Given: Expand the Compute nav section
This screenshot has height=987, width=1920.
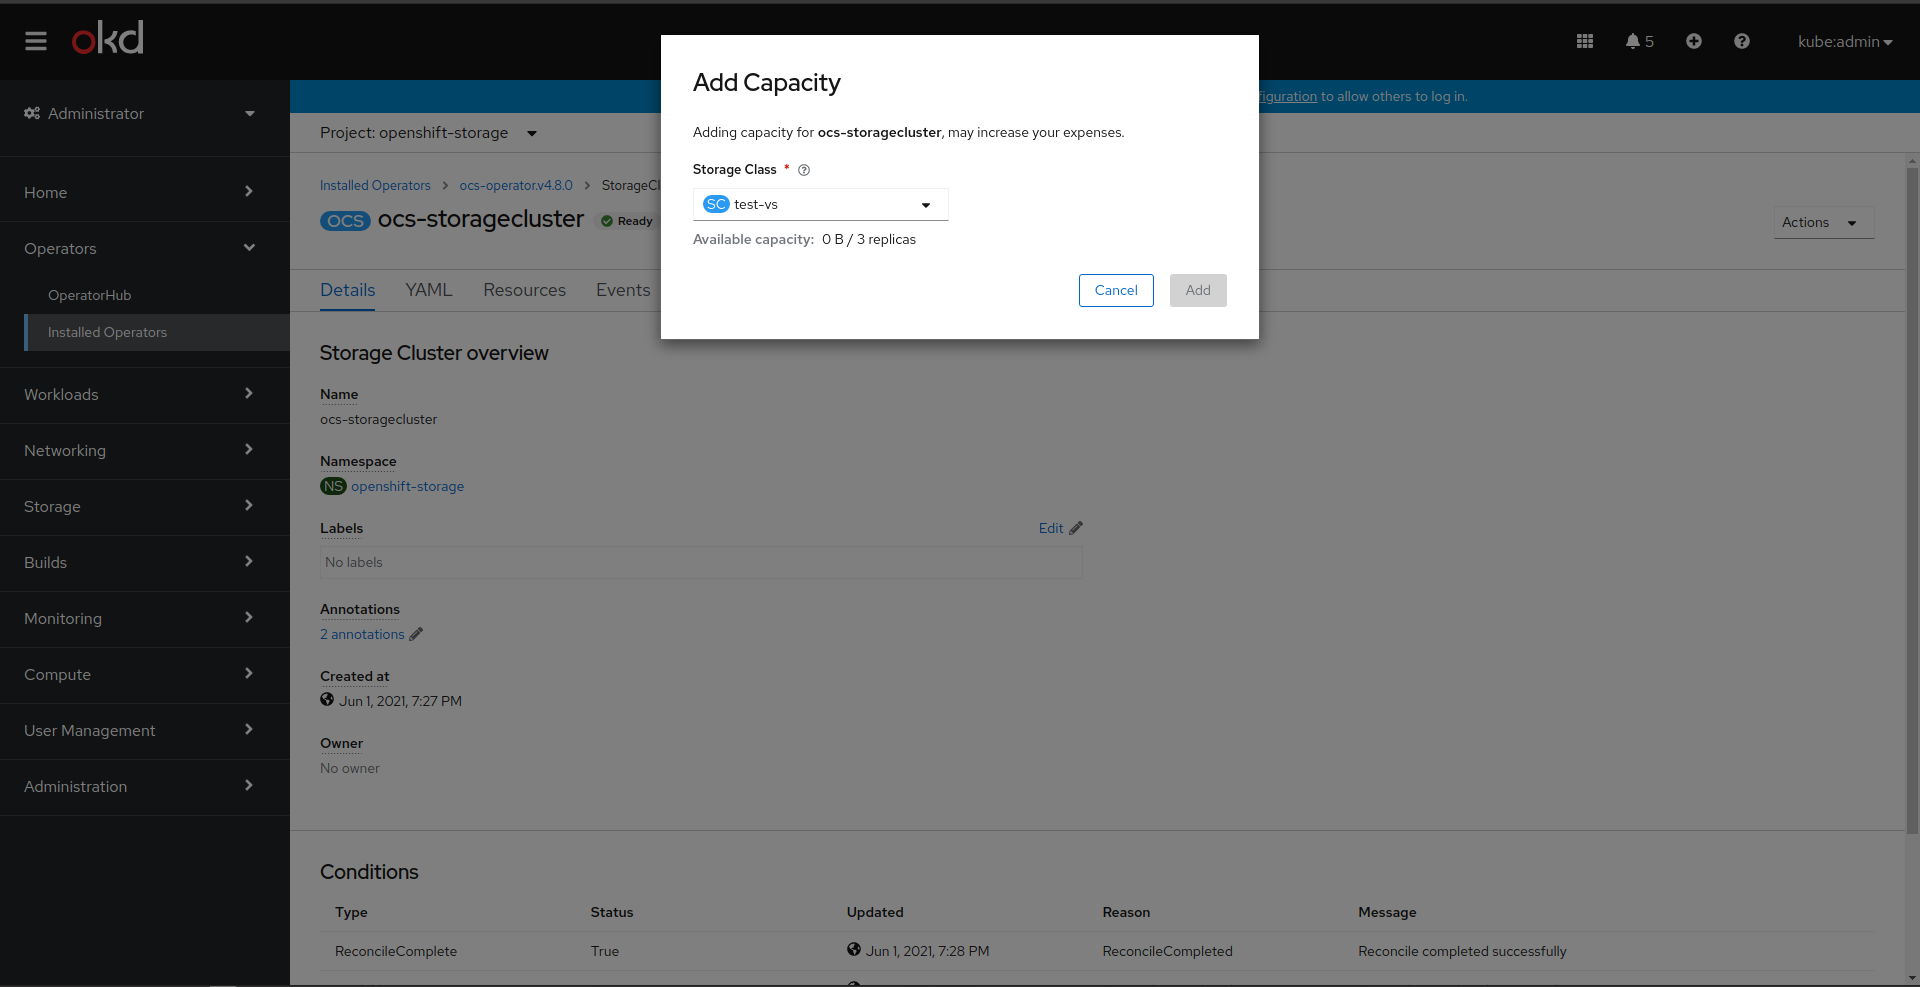Looking at the screenshot, I should pyautogui.click(x=145, y=674).
